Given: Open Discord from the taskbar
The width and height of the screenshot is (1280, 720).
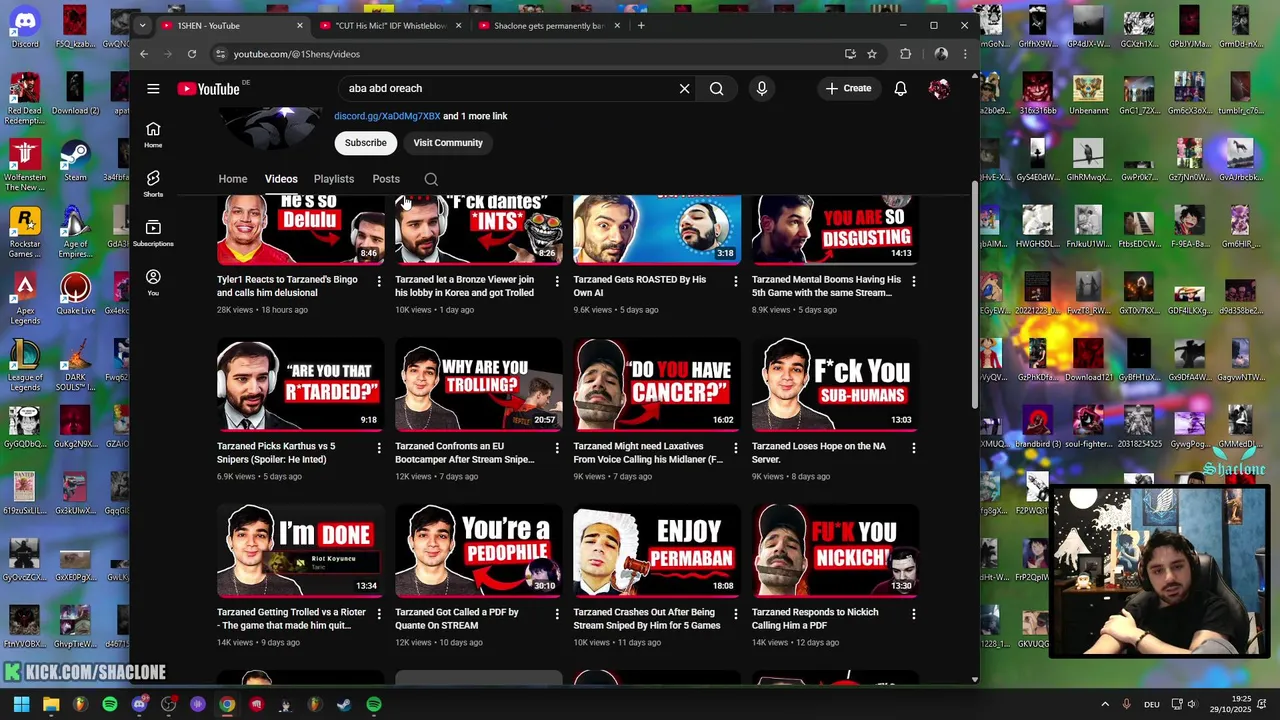Looking at the screenshot, I should (139, 704).
